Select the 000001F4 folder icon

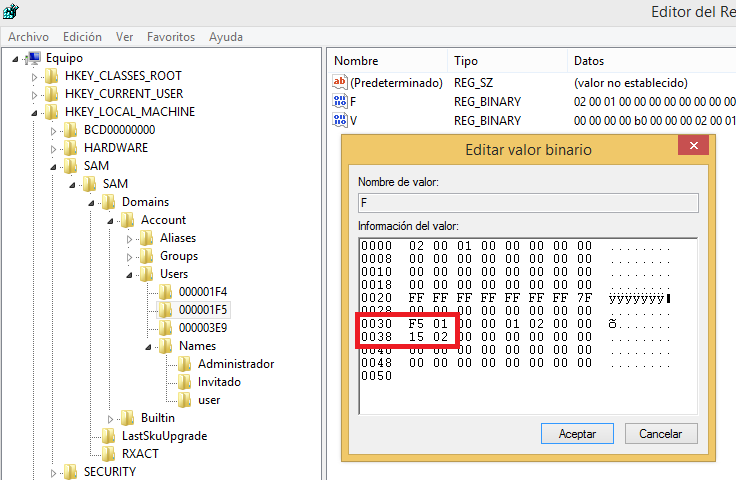165,292
